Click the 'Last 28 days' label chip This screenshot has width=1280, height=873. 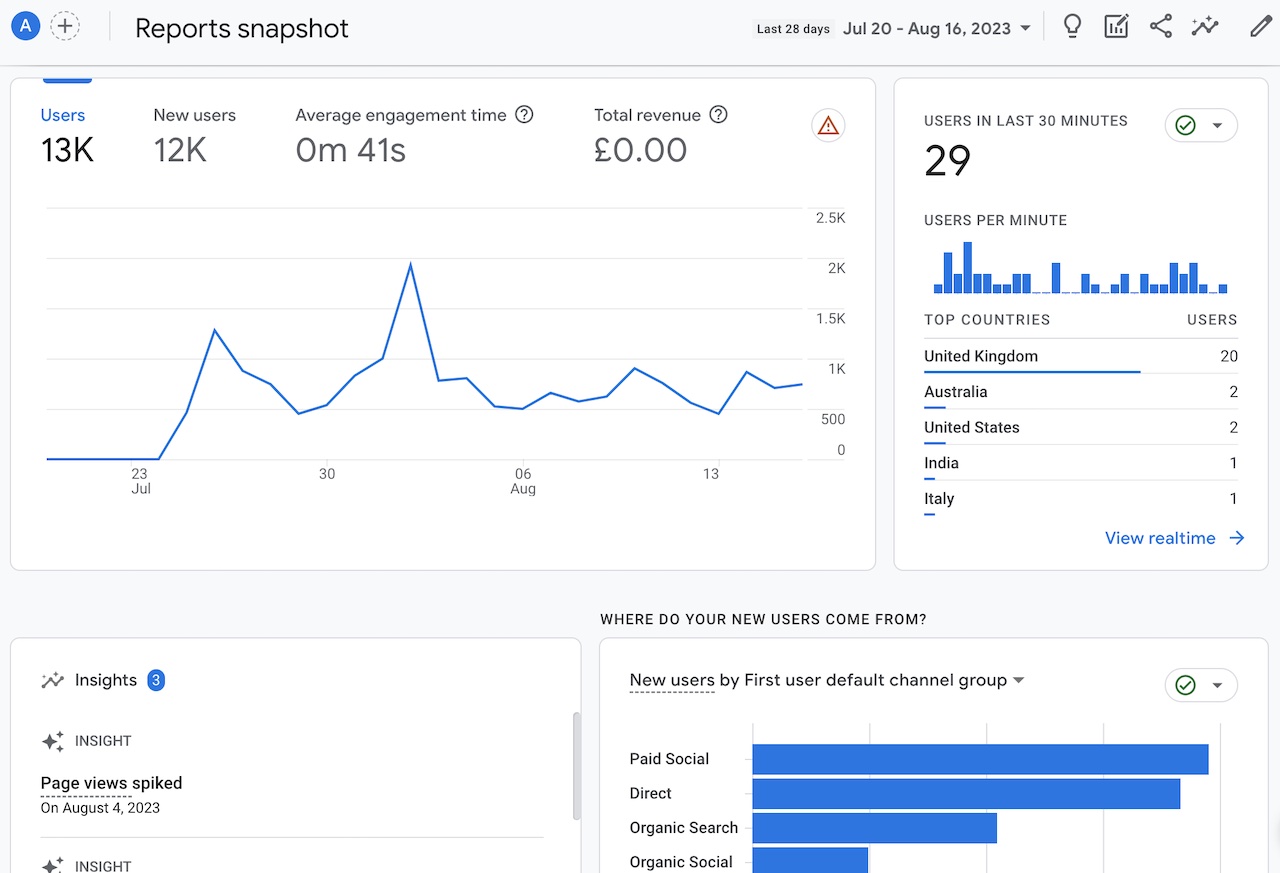(793, 29)
